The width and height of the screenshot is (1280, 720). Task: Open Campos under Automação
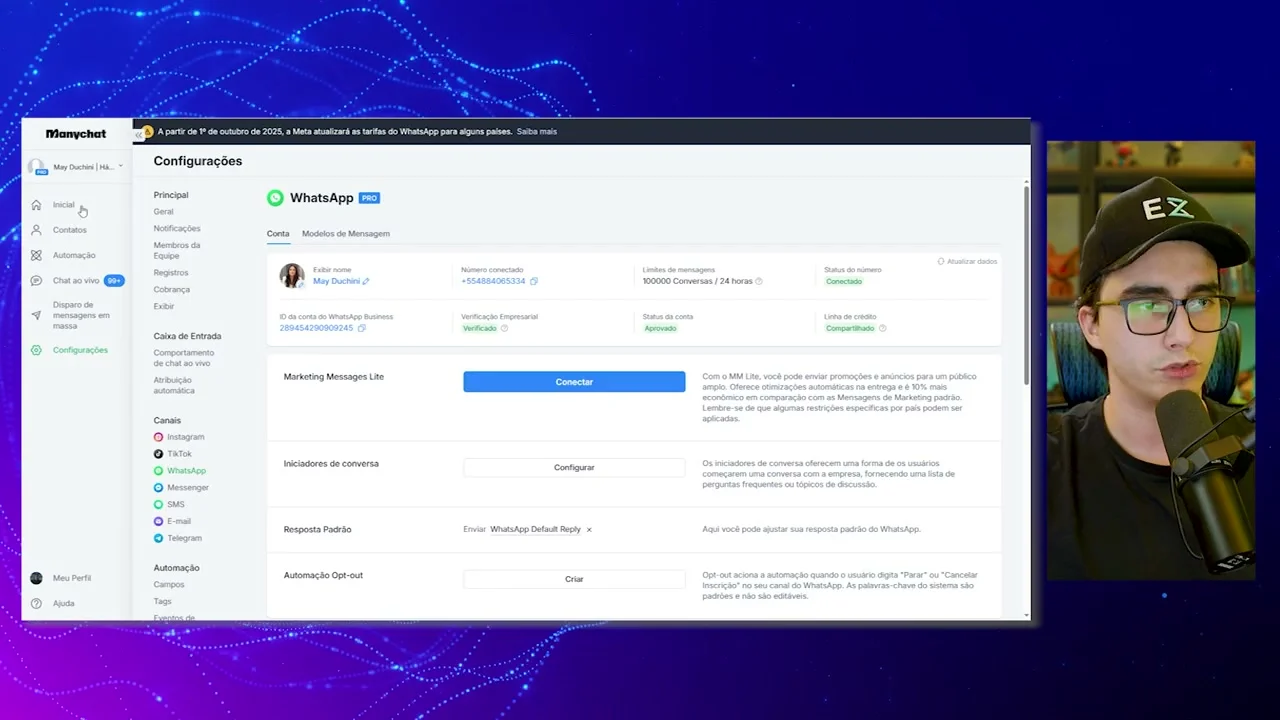click(169, 585)
